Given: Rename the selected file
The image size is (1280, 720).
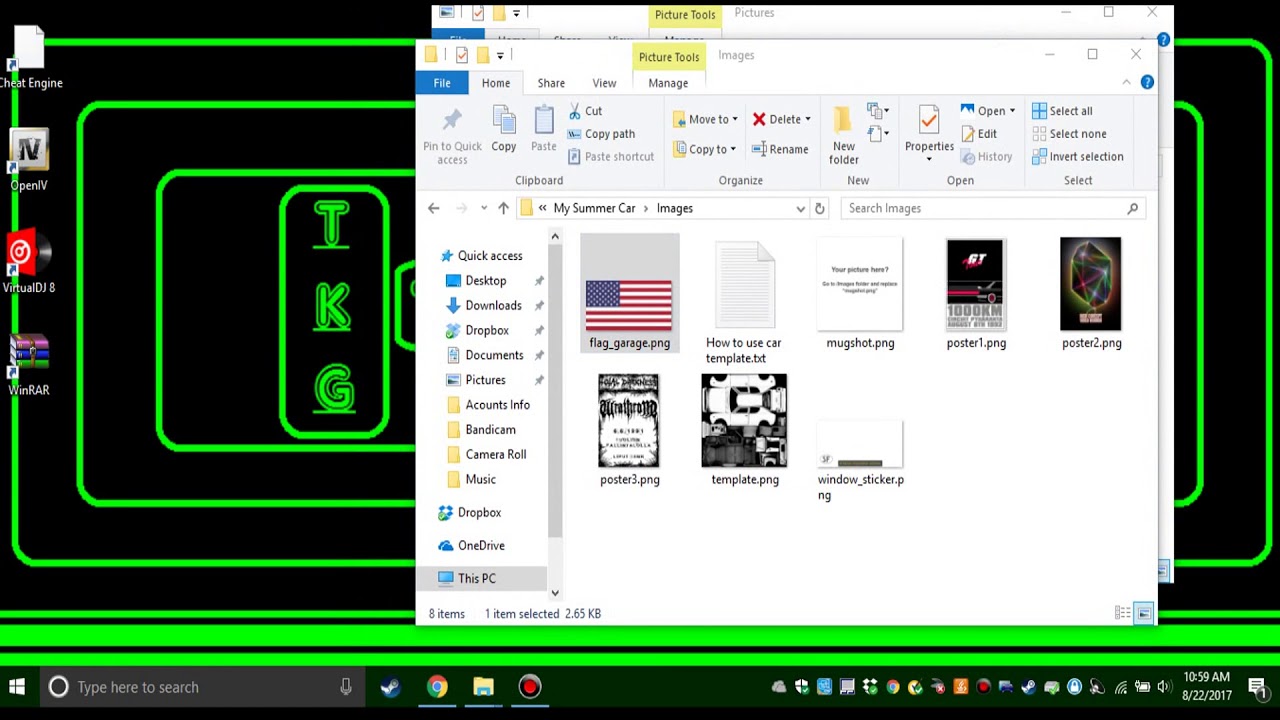Looking at the screenshot, I should (x=780, y=149).
